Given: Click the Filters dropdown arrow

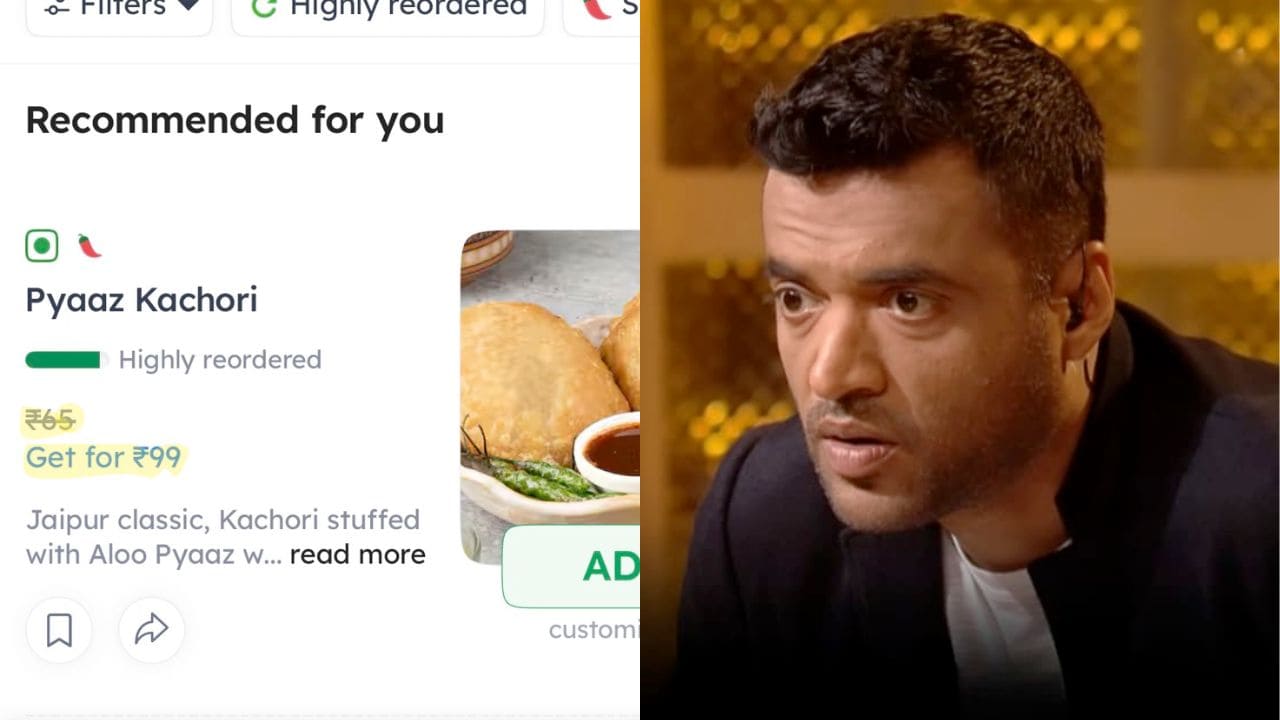Looking at the screenshot, I should [x=186, y=7].
